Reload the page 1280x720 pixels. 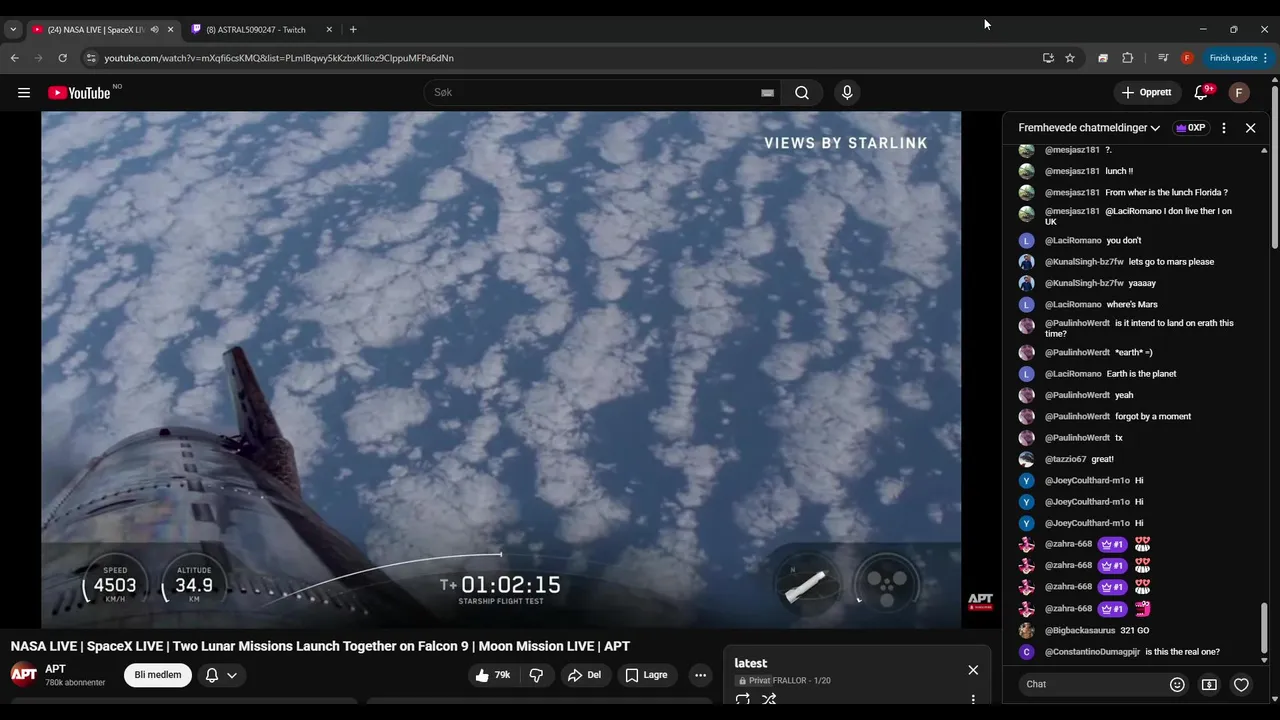[62, 58]
